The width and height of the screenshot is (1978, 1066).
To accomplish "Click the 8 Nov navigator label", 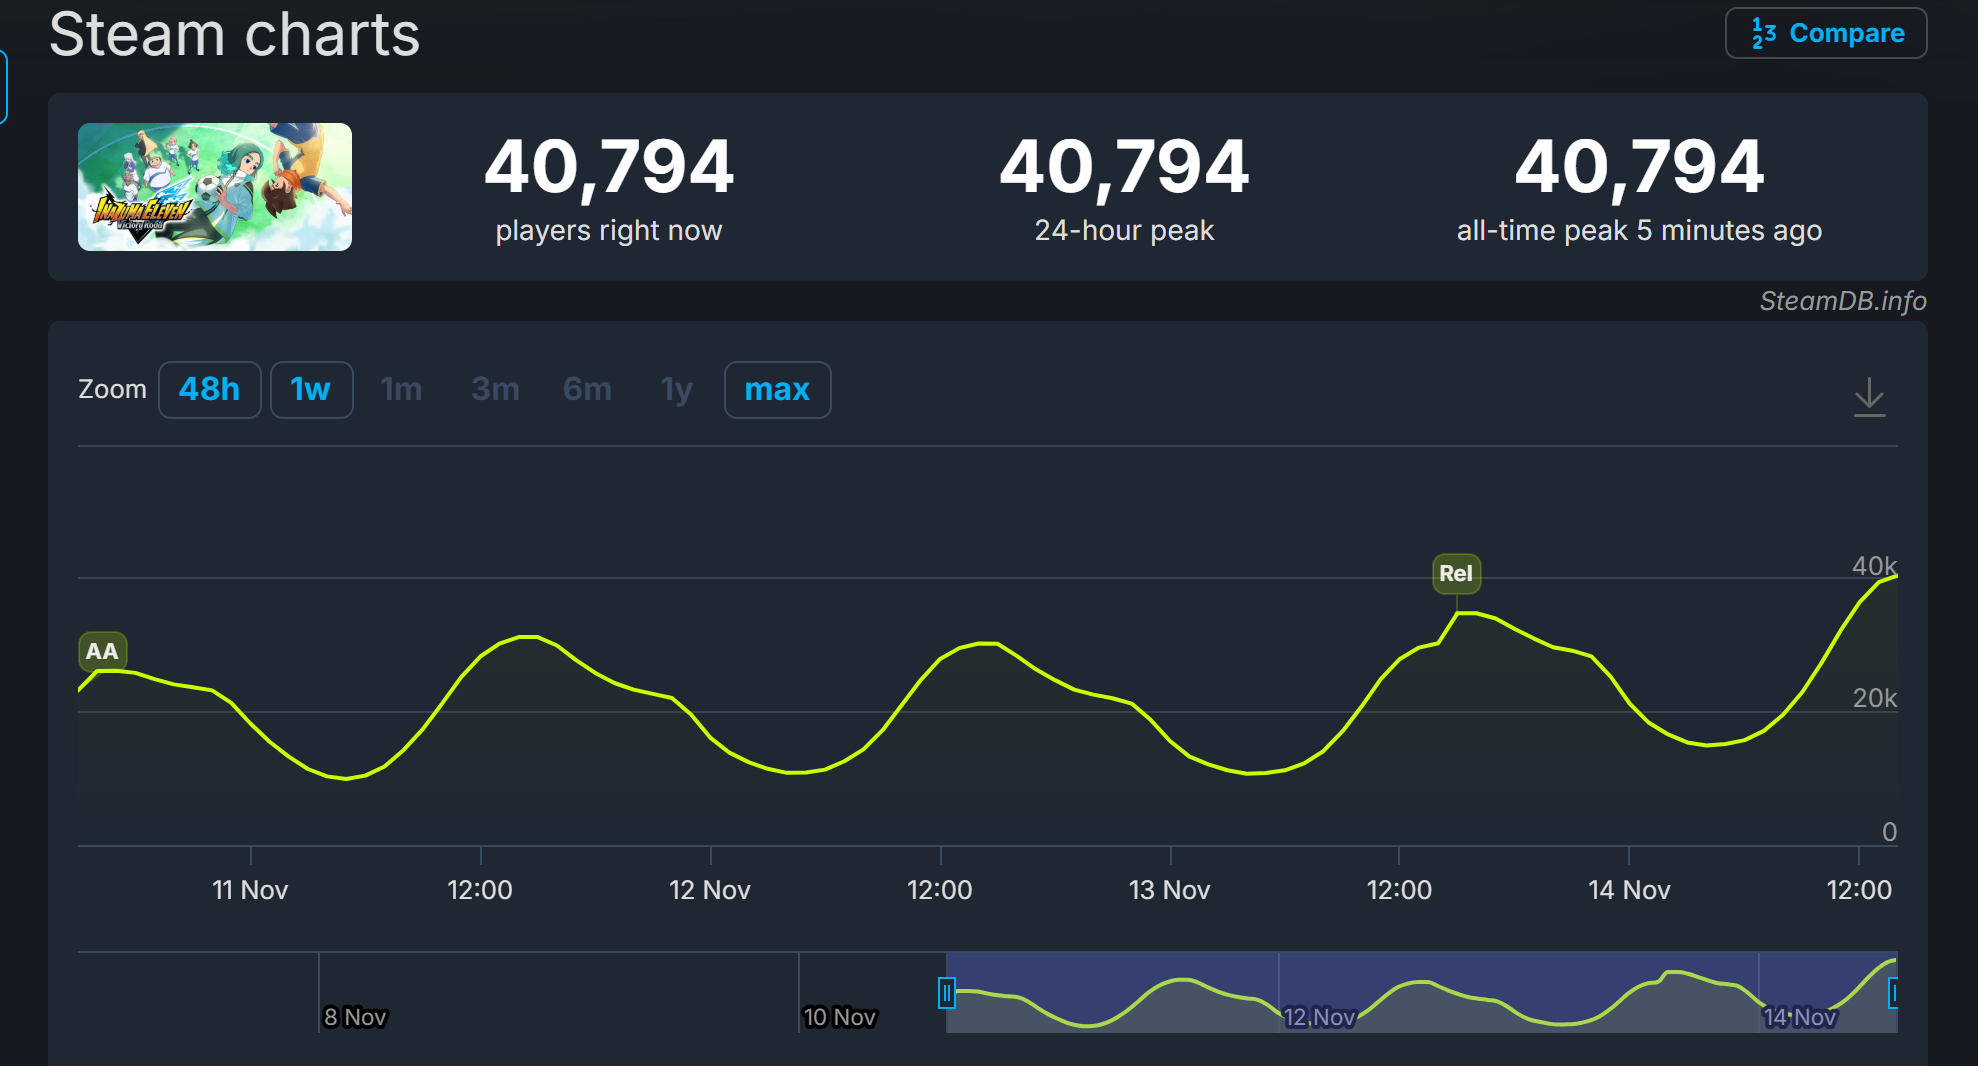I will point(355,1017).
